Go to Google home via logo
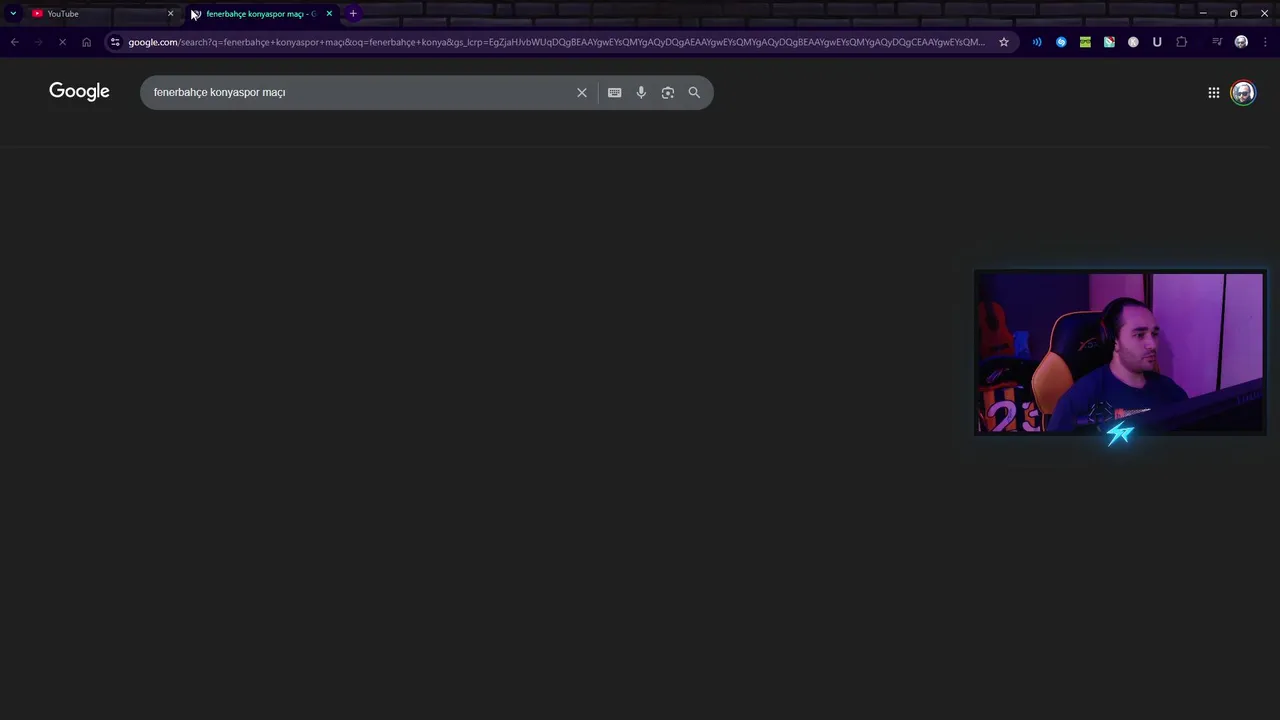 79,91
